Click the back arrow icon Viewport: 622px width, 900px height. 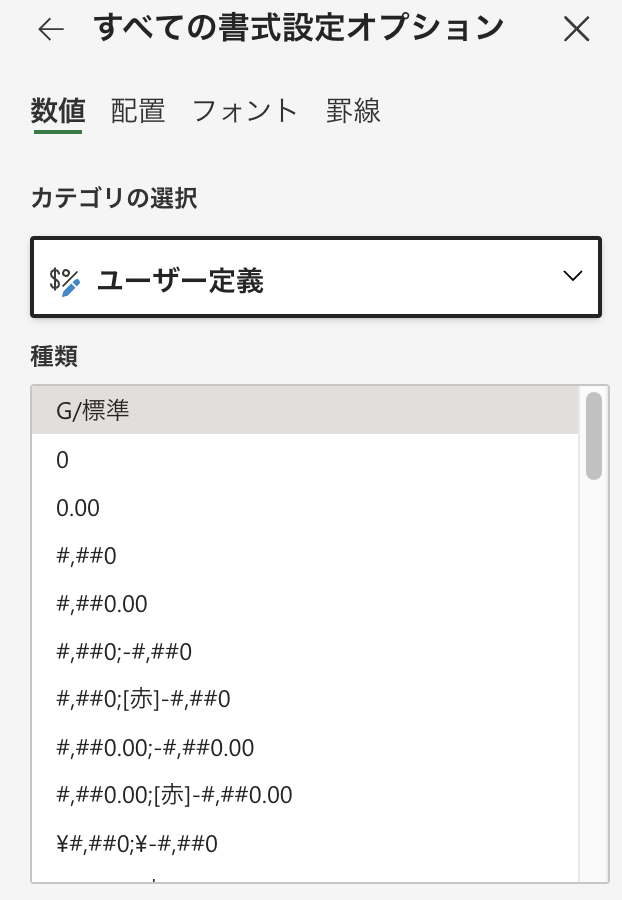click(51, 30)
